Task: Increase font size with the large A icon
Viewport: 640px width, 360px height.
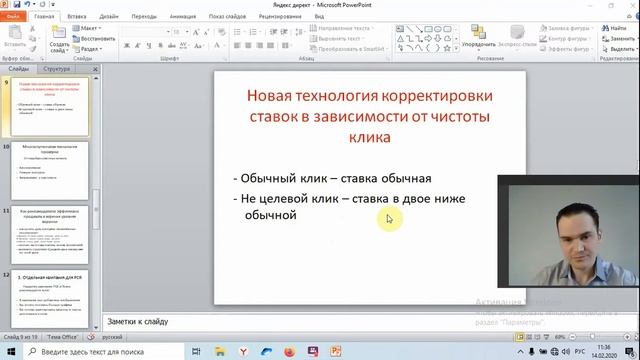Action: coord(196,32)
